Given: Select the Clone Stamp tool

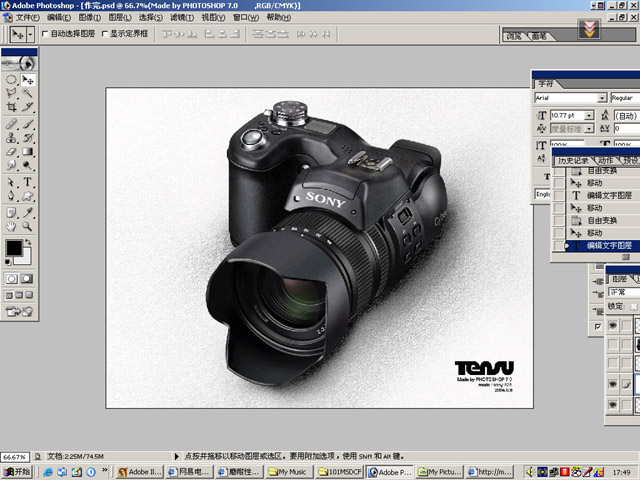Looking at the screenshot, I should (11, 138).
